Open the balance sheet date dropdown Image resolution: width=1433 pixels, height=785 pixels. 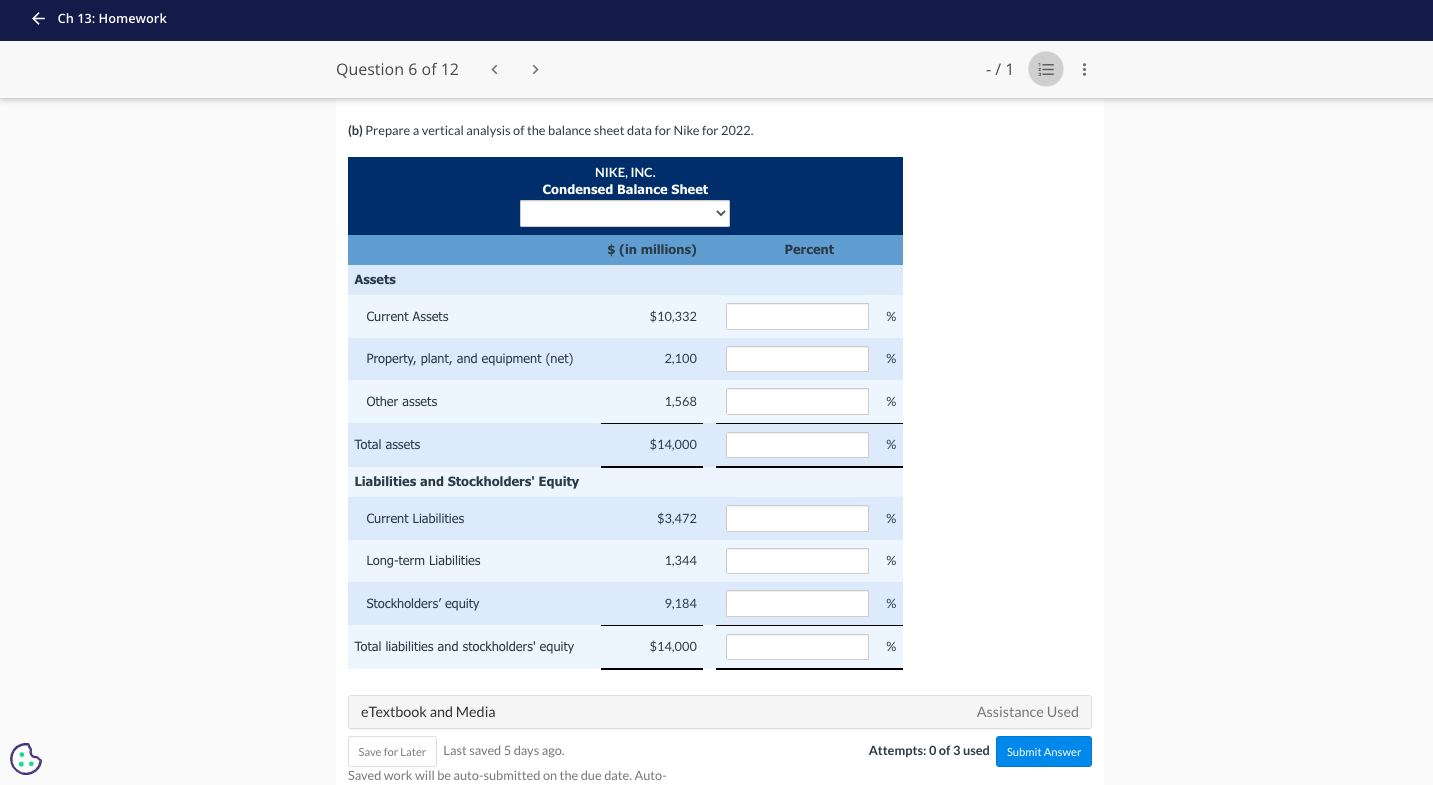point(625,213)
